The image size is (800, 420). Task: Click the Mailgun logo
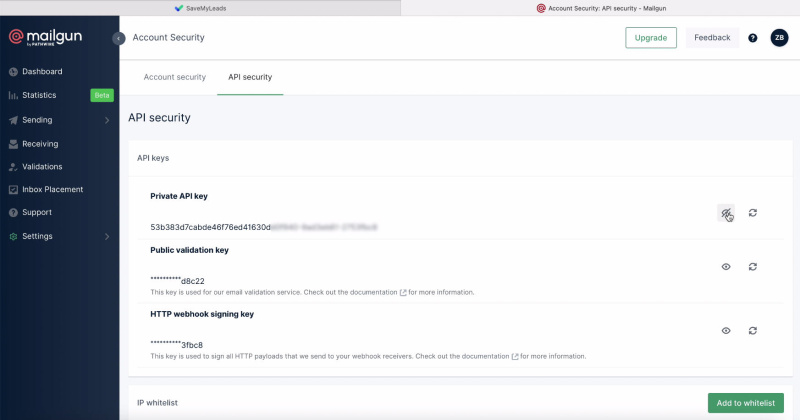pyautogui.click(x=45, y=37)
